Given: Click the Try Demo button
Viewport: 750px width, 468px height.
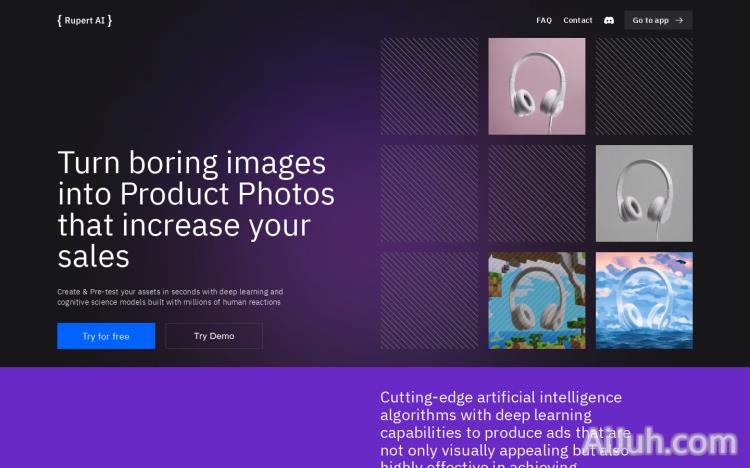Looking at the screenshot, I should point(214,336).
